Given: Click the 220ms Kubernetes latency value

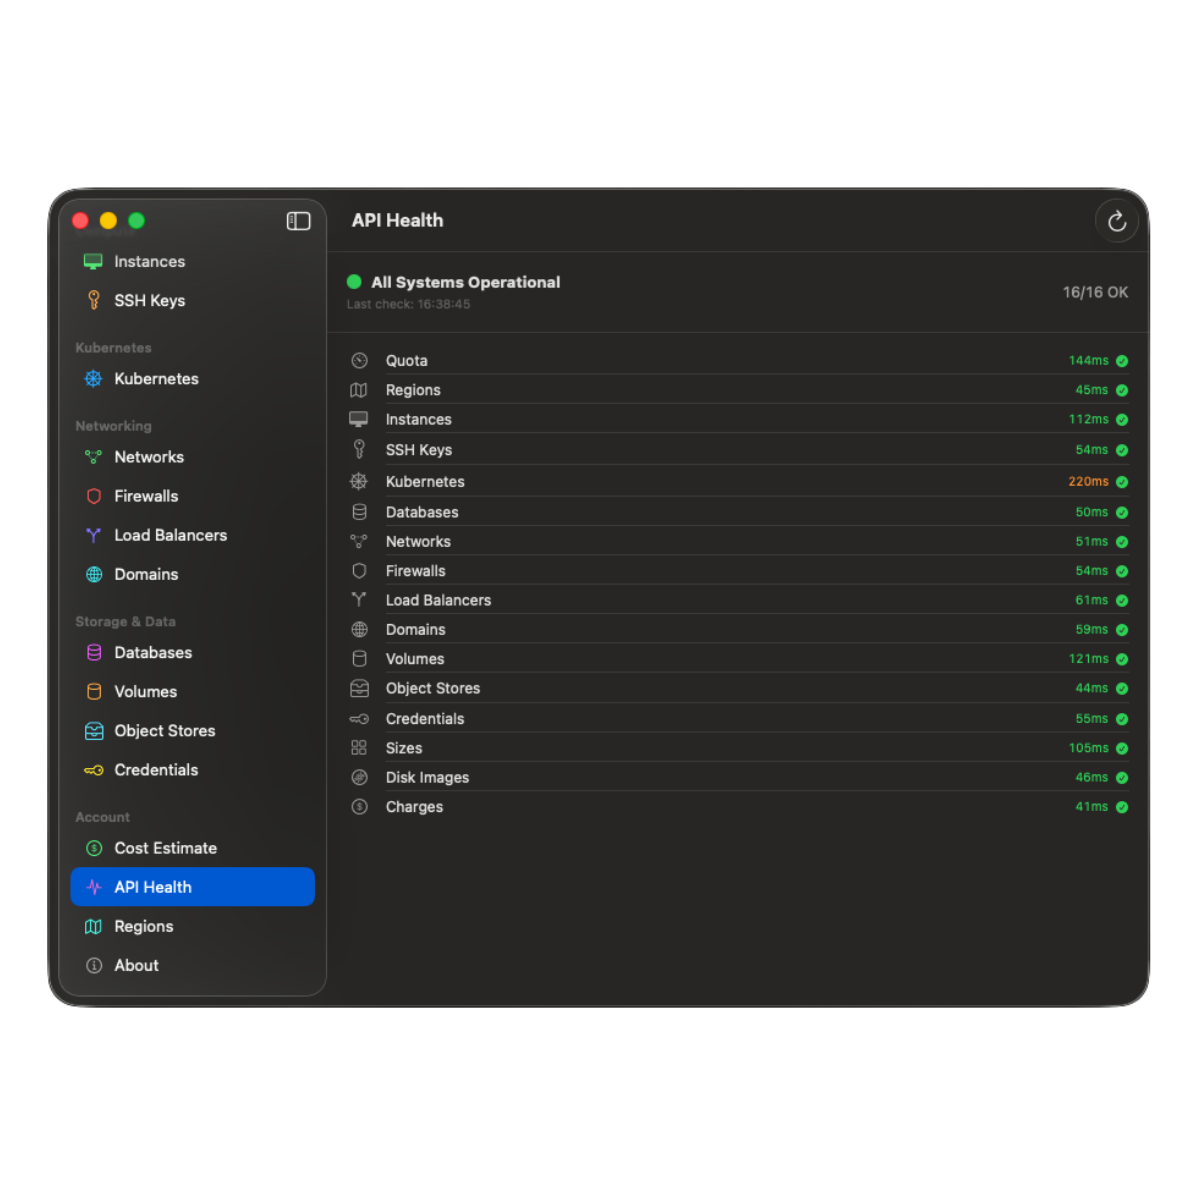Looking at the screenshot, I should pyautogui.click(x=1088, y=481).
